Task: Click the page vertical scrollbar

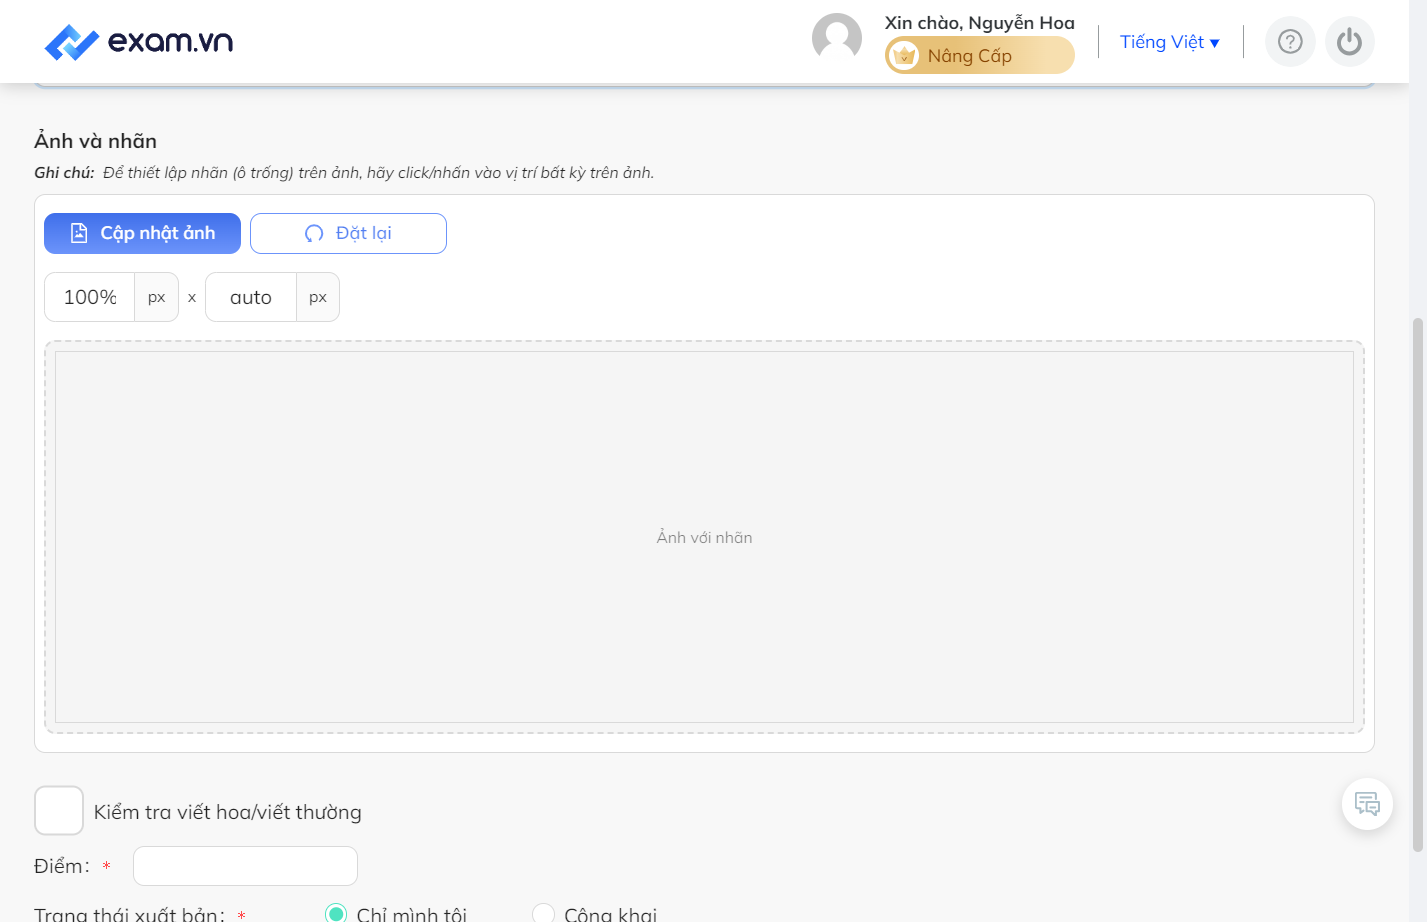Action: (1418, 585)
